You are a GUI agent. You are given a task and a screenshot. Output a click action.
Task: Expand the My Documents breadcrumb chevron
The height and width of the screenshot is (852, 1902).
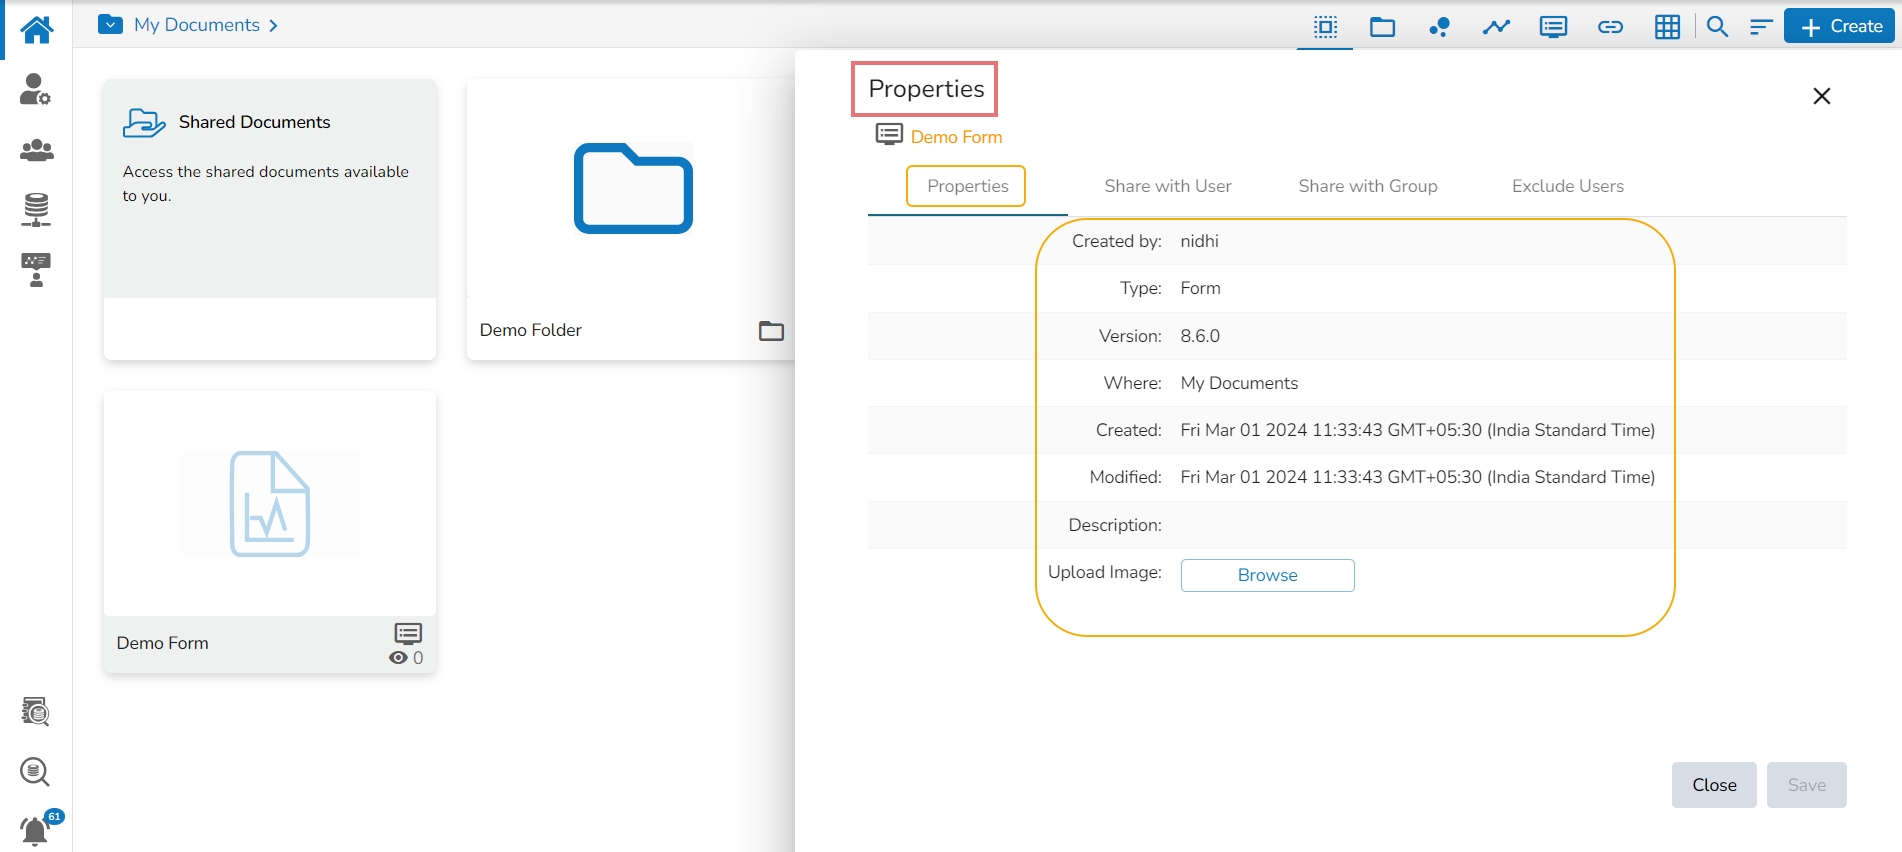tap(273, 25)
